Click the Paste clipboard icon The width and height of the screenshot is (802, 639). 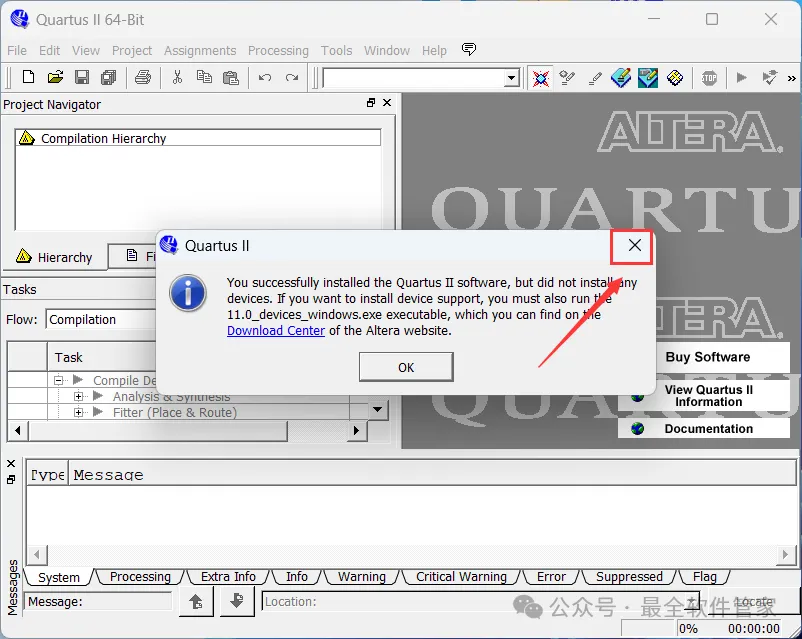point(231,77)
